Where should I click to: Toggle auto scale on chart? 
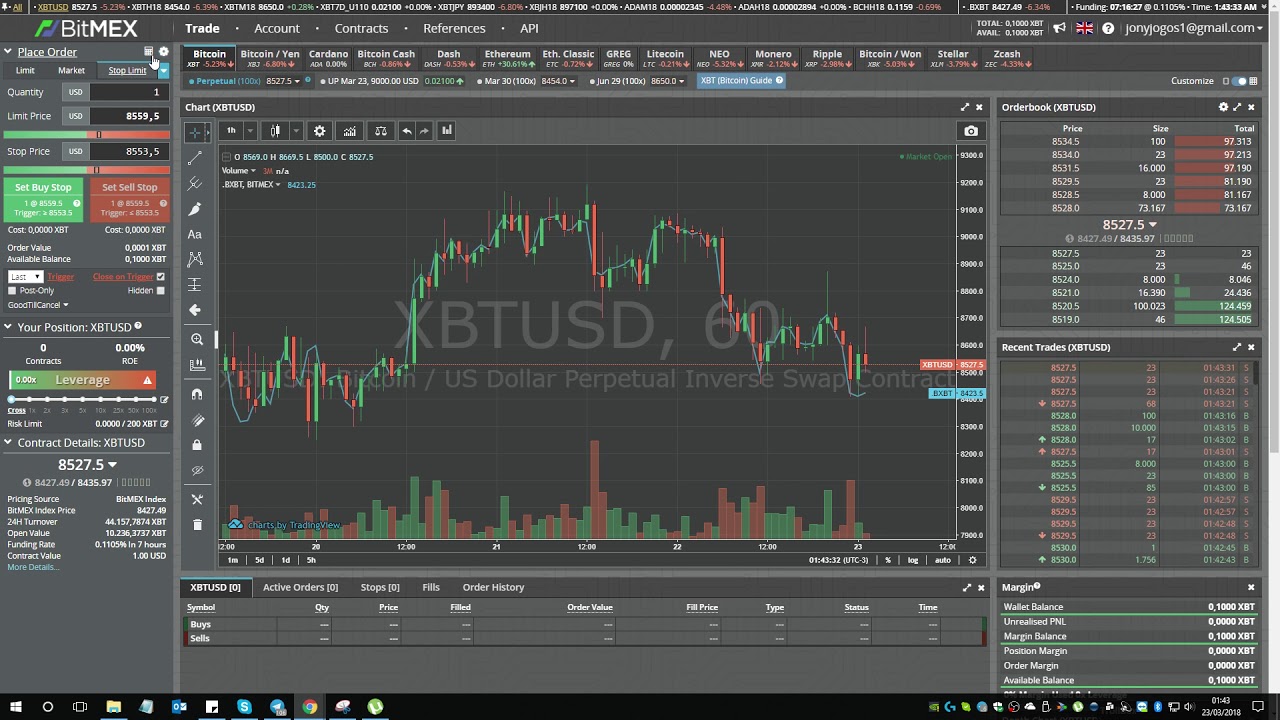[943, 560]
